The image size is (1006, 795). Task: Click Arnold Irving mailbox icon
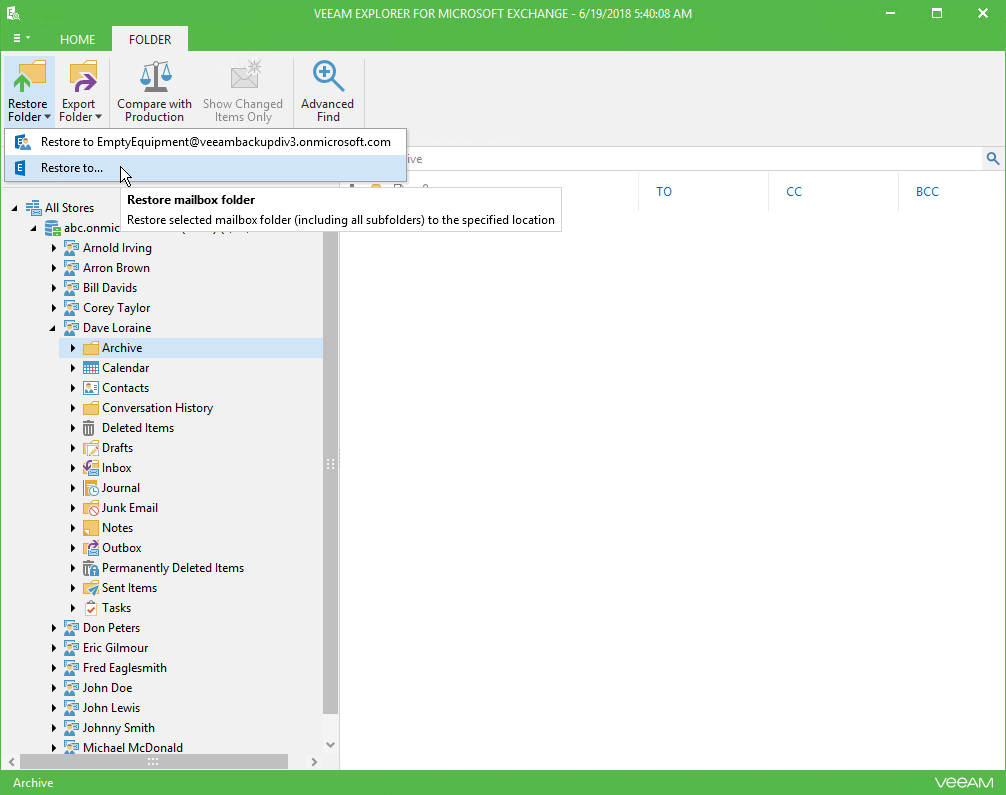tap(71, 248)
